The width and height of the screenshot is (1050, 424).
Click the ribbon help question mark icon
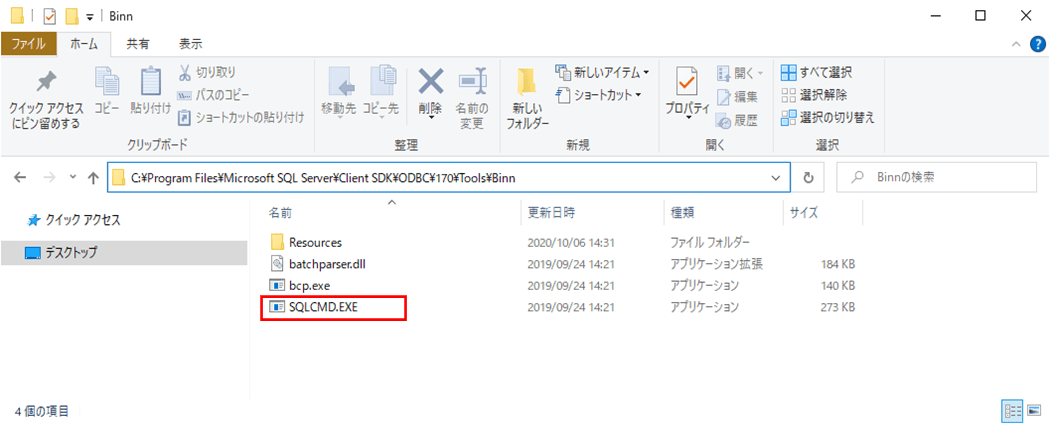pos(1037,44)
